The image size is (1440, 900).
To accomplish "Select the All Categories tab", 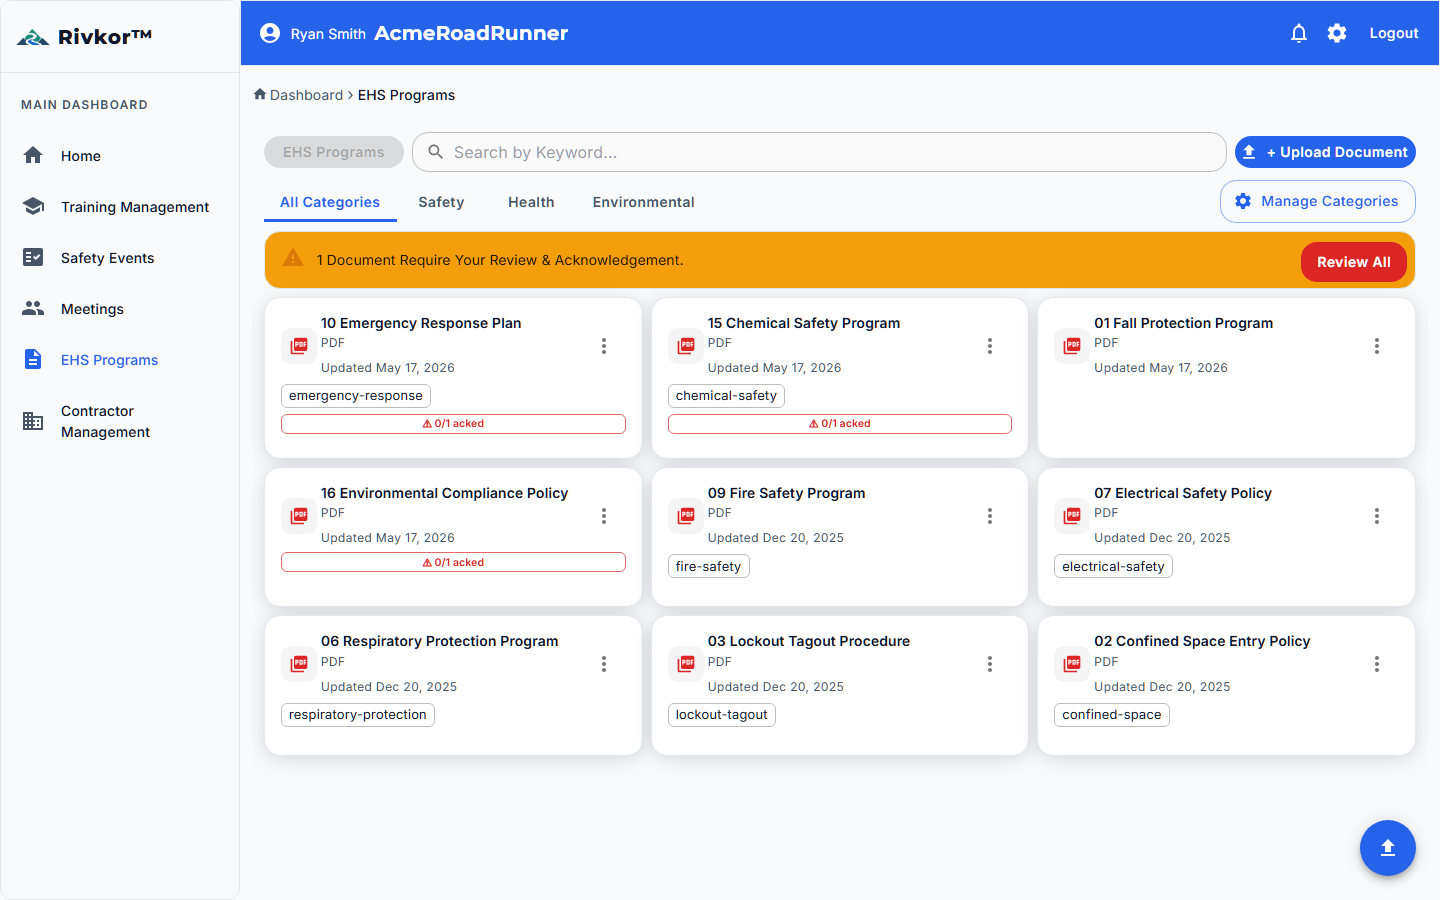I will click(330, 202).
